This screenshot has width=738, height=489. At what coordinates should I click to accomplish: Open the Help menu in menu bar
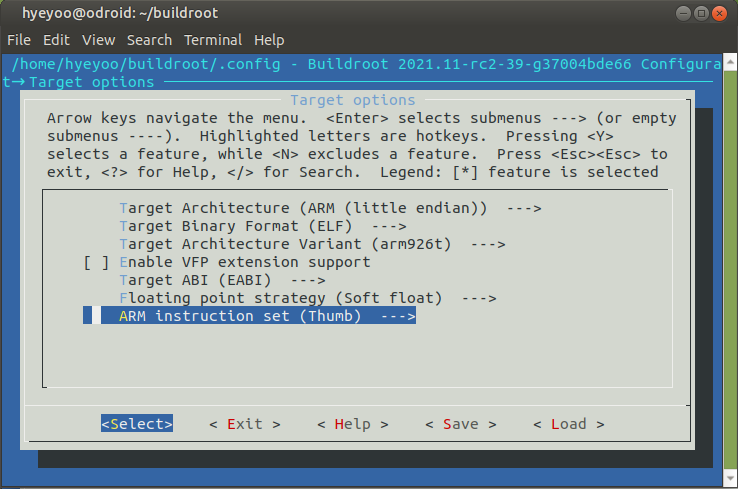click(x=269, y=40)
